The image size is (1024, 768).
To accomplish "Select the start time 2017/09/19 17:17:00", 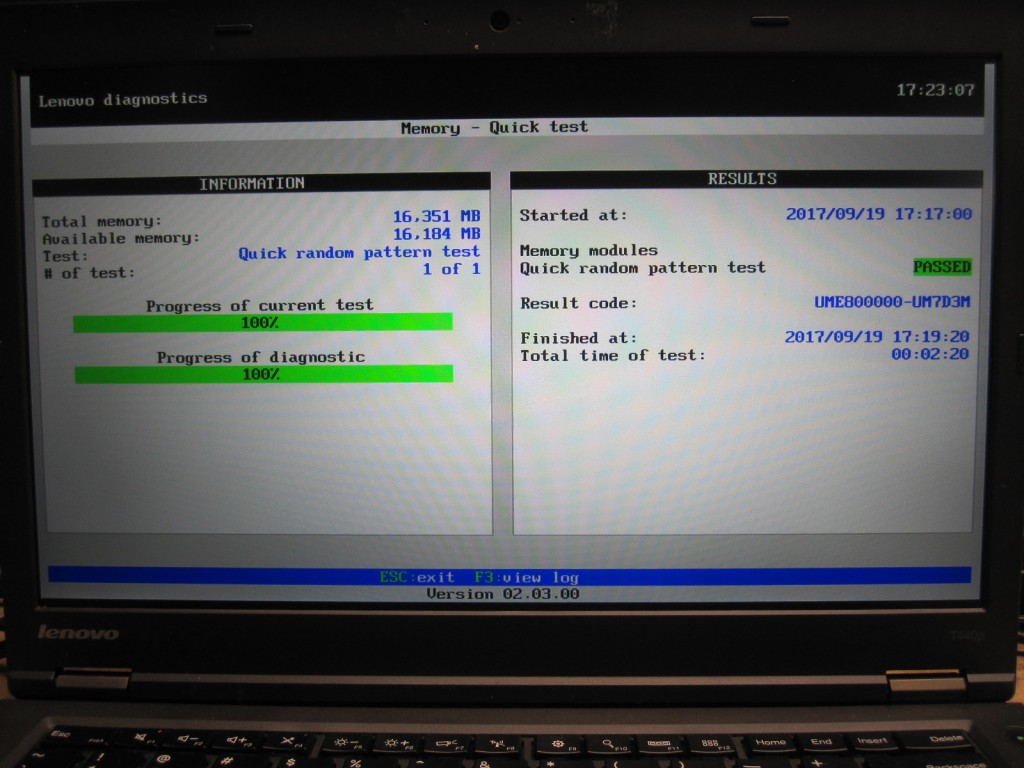I will [x=878, y=214].
